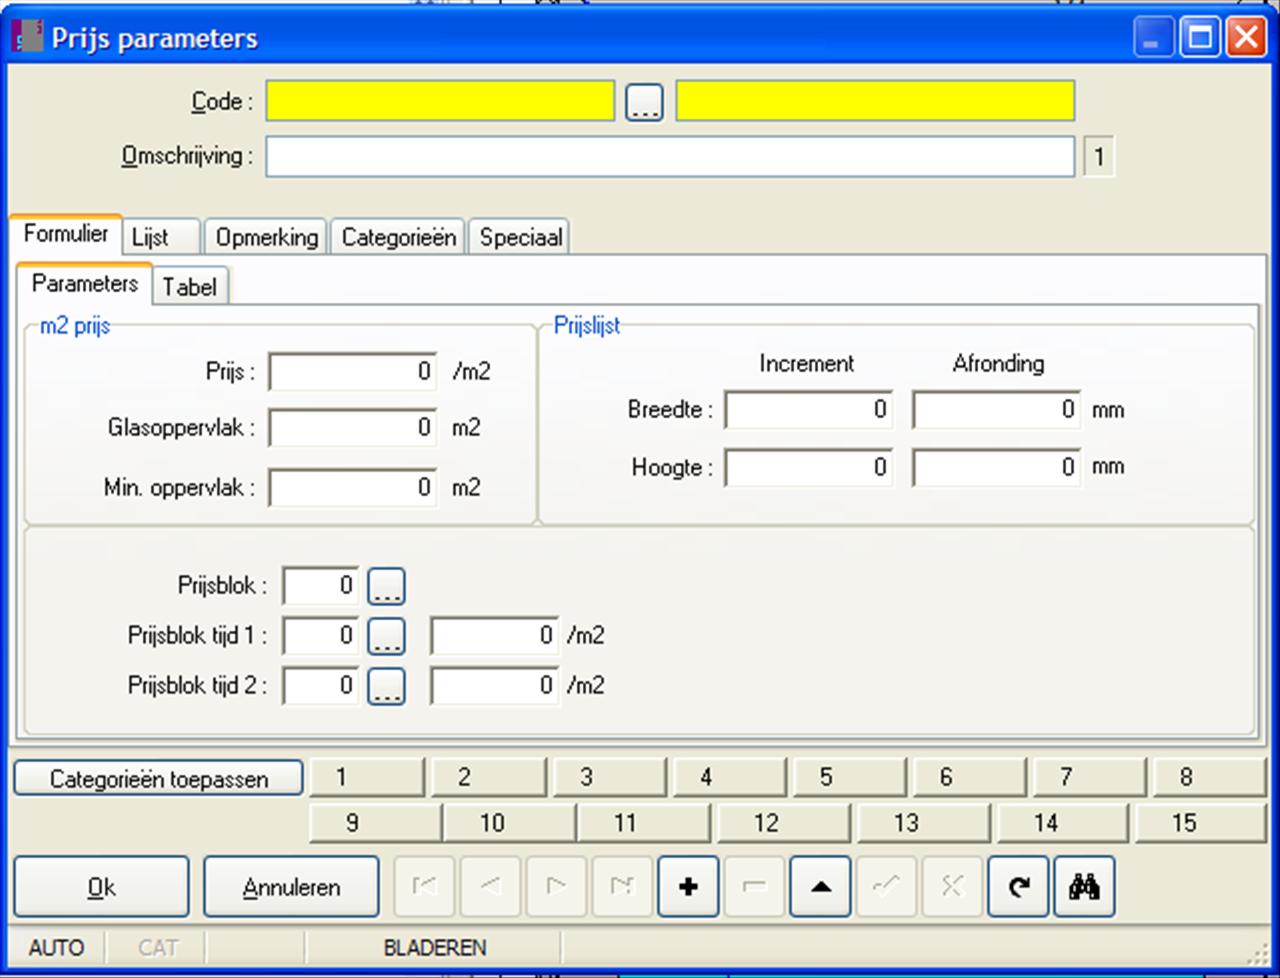This screenshot has height=978, width=1280.
Task: Confirm changes with the checkmark icon
Action: click(886, 887)
